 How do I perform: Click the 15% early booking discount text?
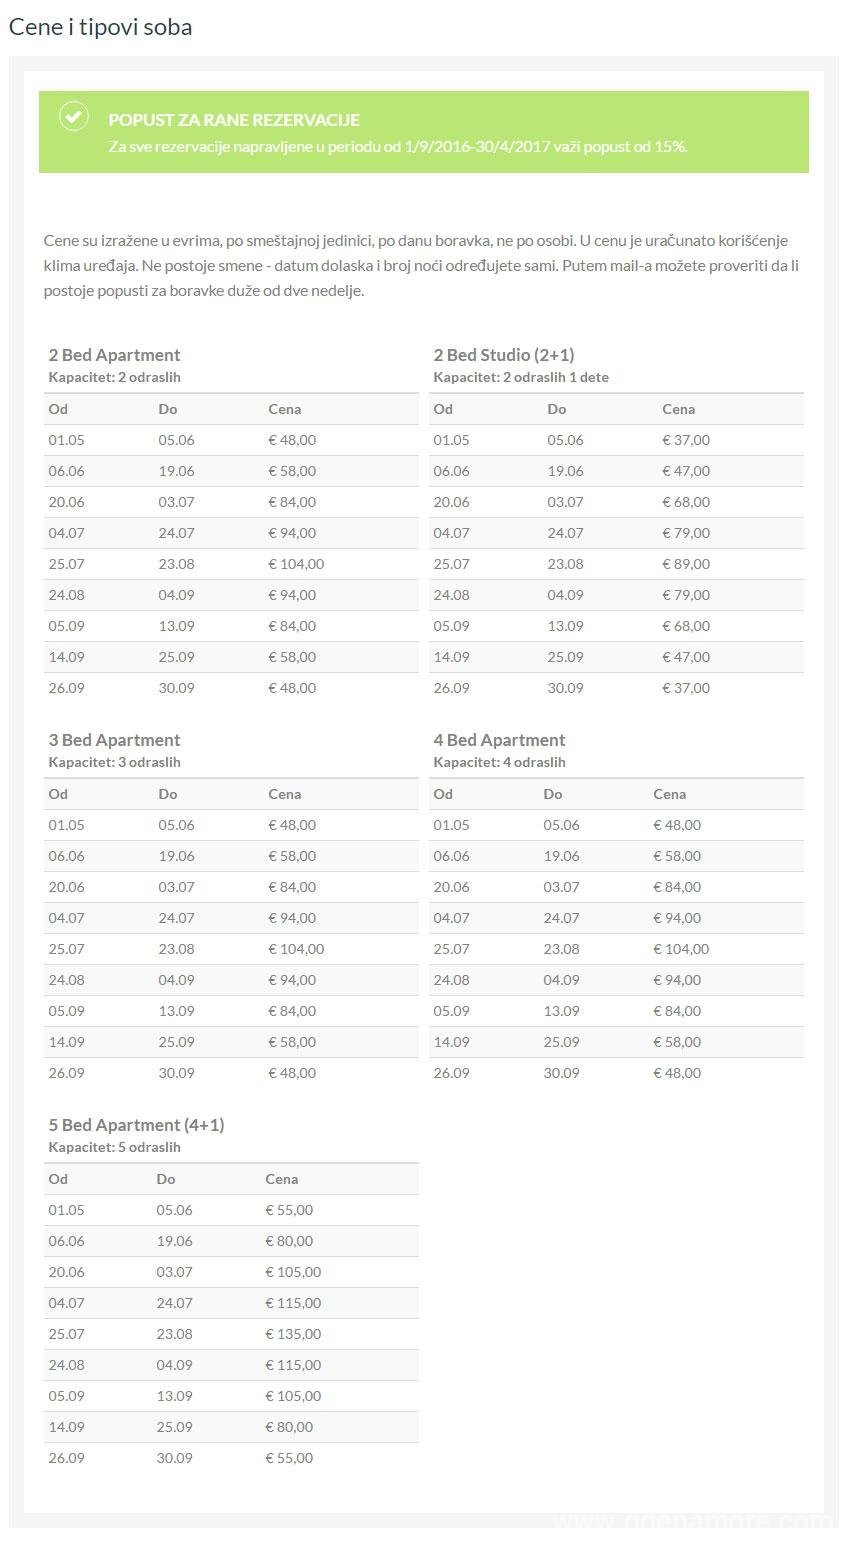tap(397, 147)
